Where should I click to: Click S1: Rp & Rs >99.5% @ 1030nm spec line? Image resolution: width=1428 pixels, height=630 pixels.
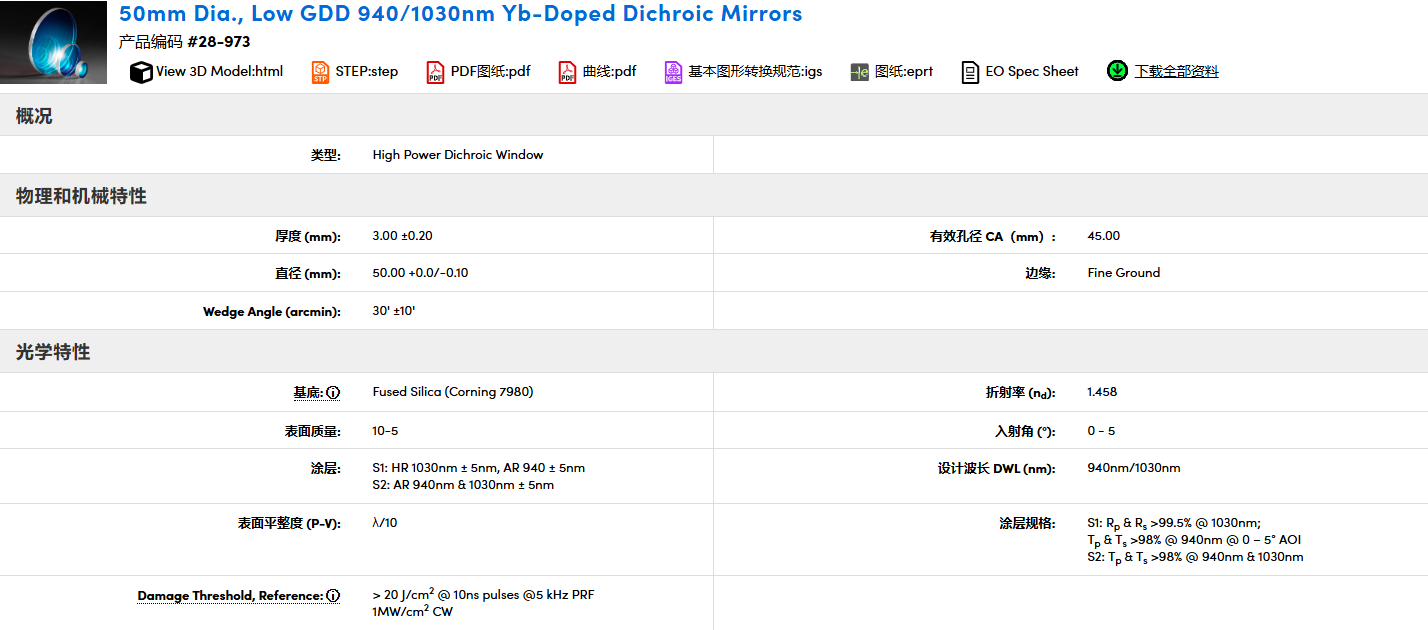click(1174, 523)
